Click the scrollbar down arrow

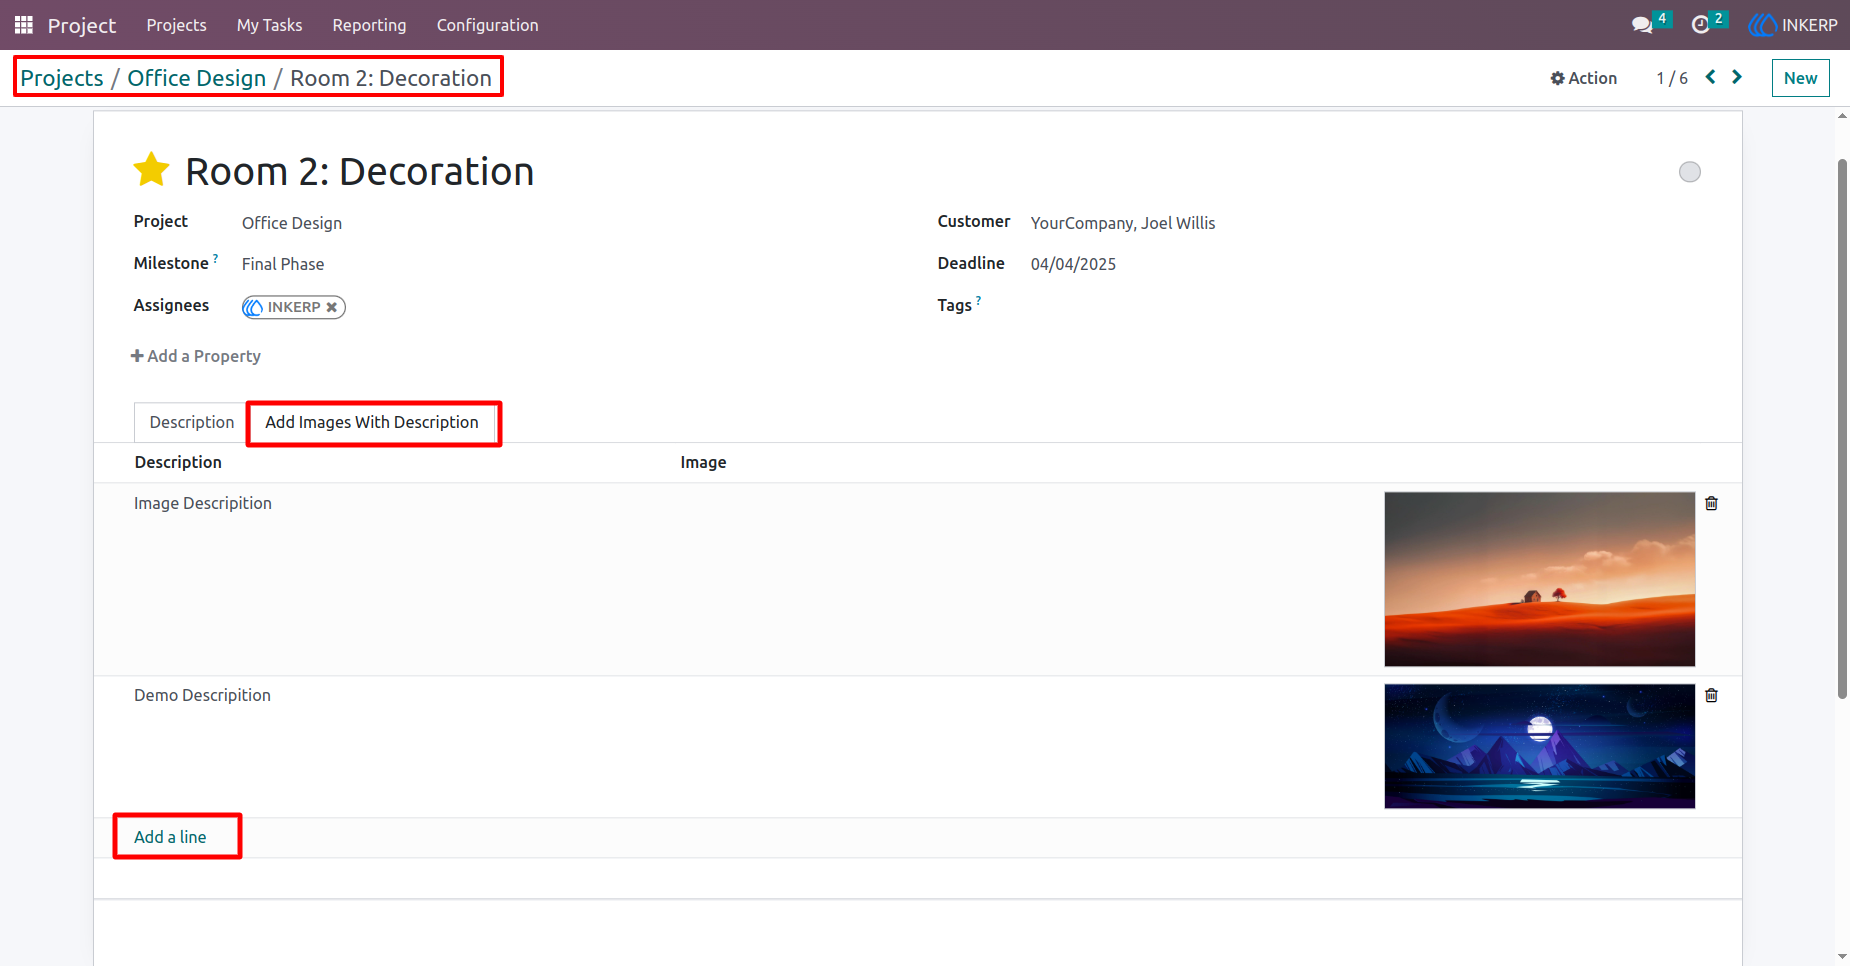pos(1842,957)
